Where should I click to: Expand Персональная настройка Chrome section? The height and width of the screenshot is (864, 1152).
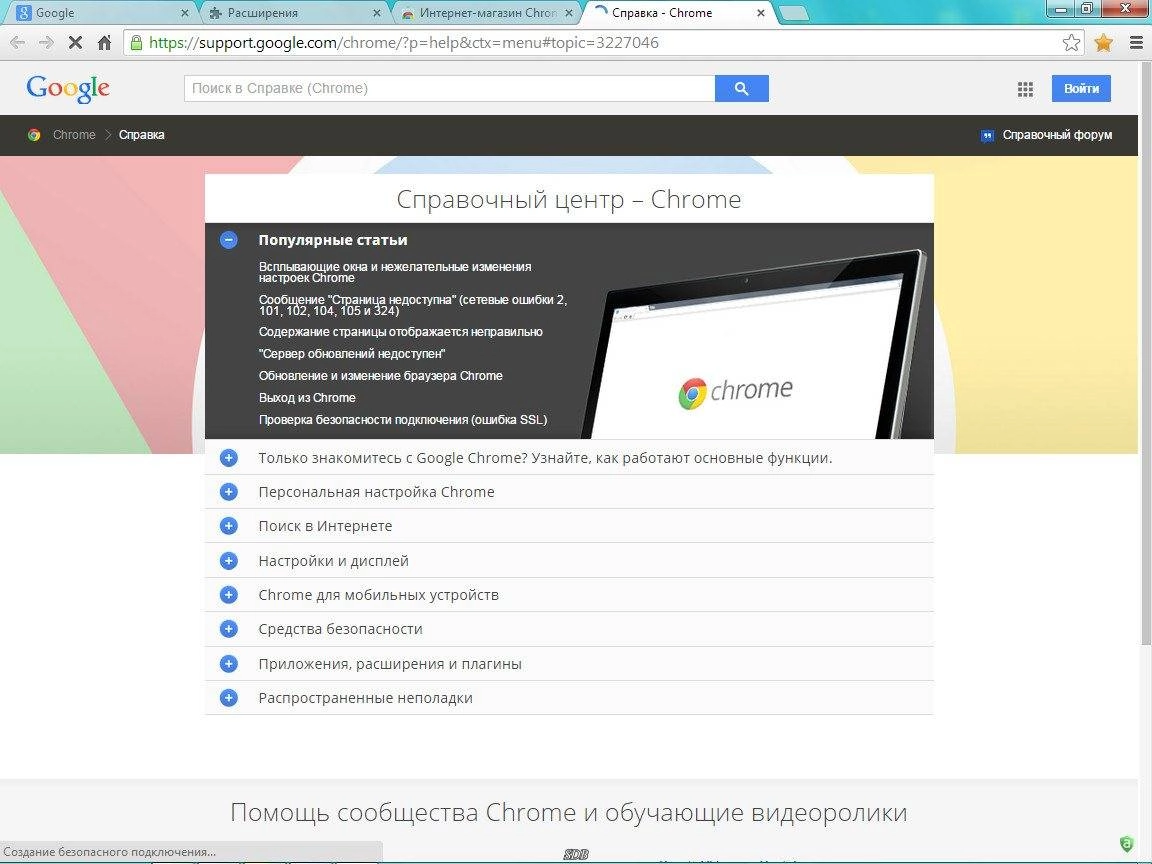tap(228, 492)
